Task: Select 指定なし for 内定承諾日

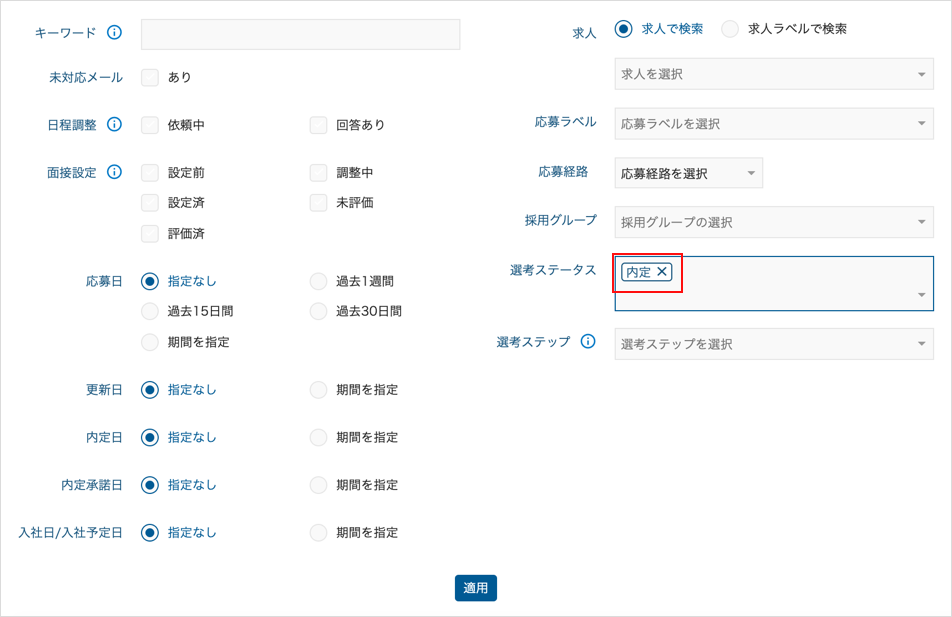Action: [x=150, y=485]
